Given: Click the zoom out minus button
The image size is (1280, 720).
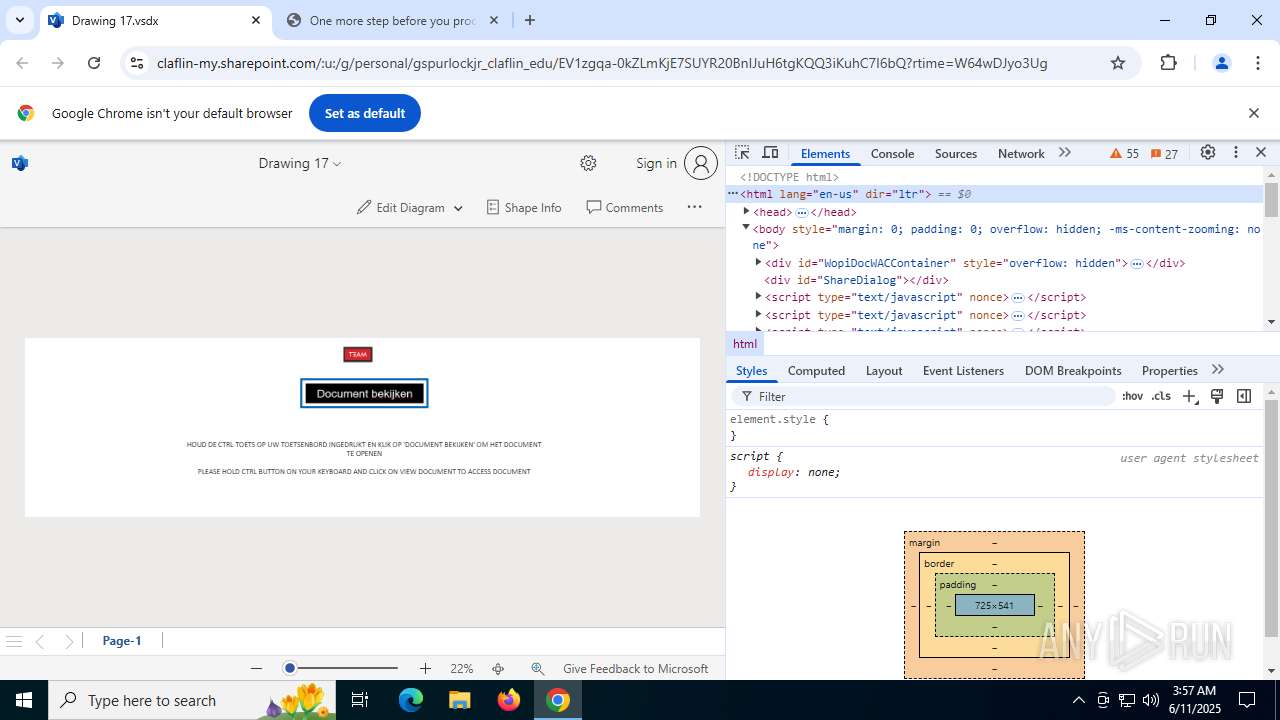Looking at the screenshot, I should tap(257, 668).
